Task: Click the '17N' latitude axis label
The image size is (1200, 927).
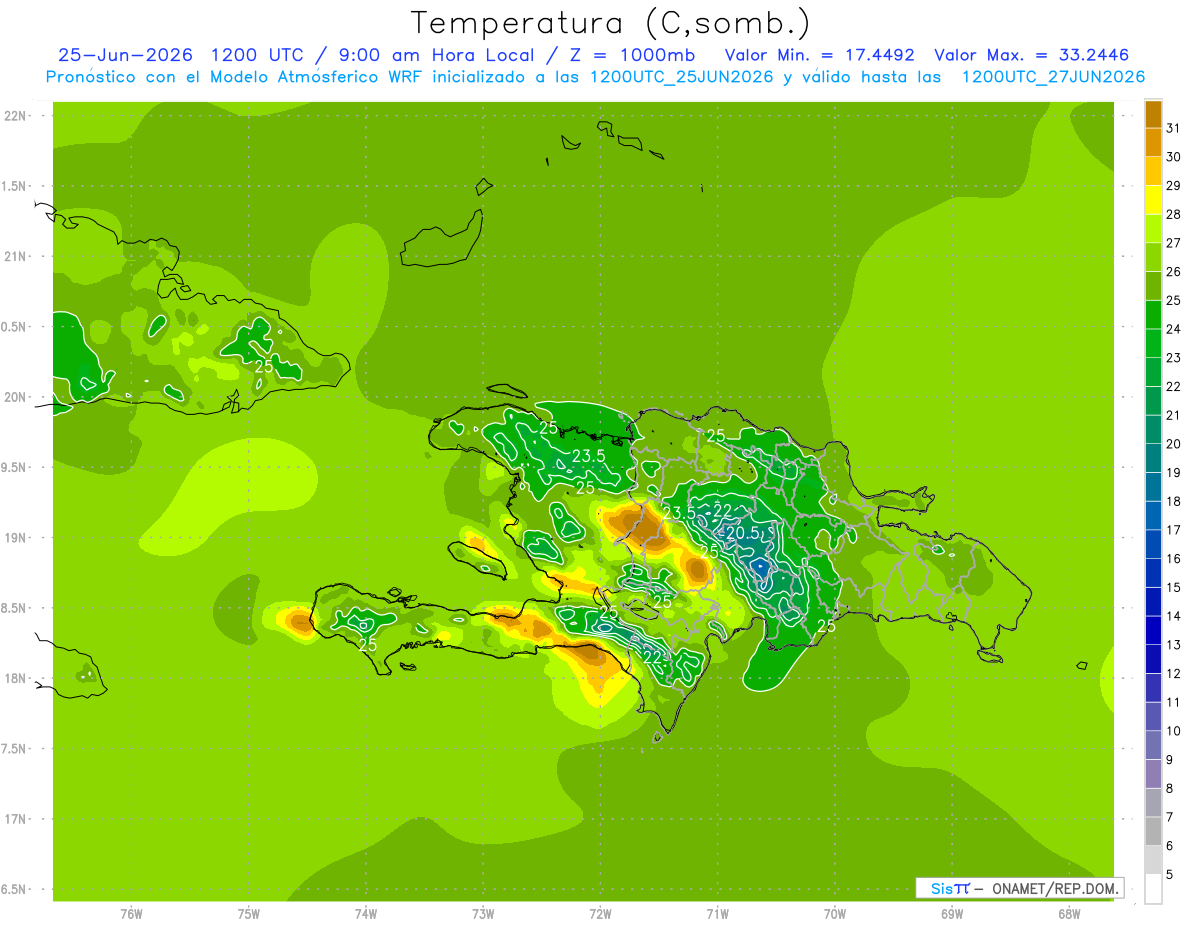Action: point(16,820)
